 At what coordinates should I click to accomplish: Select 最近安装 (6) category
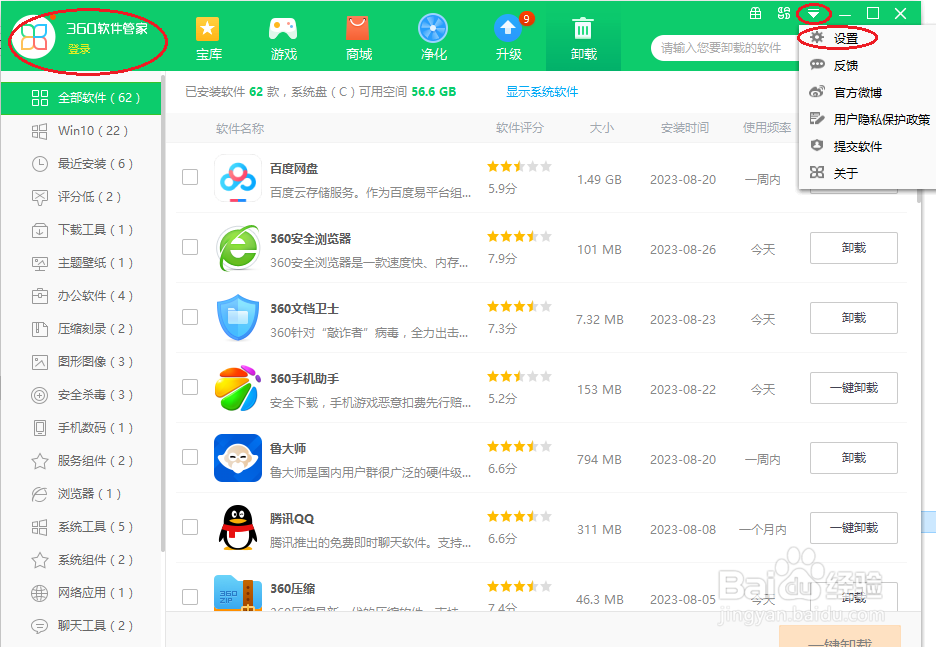click(81, 164)
